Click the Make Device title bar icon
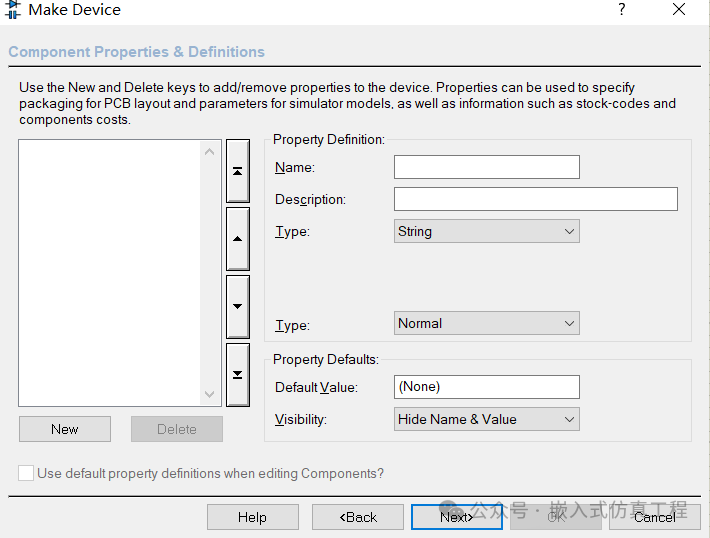Screen dimensions: 710x538 13,10
